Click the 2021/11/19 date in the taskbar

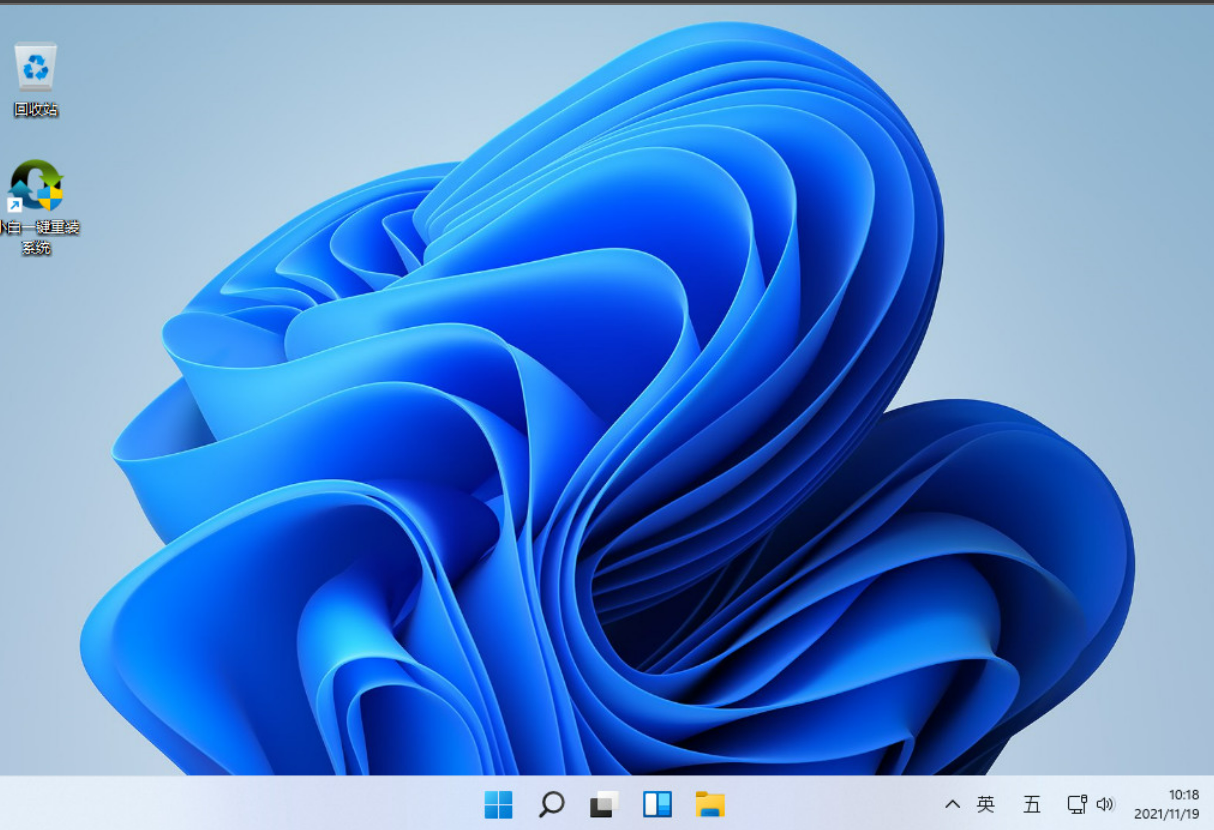tap(1166, 814)
